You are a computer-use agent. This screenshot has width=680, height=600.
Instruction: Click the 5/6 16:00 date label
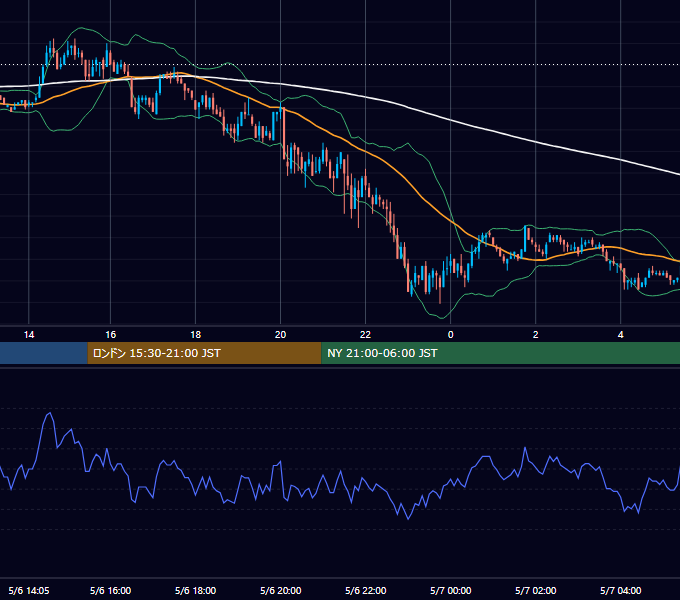(111, 590)
